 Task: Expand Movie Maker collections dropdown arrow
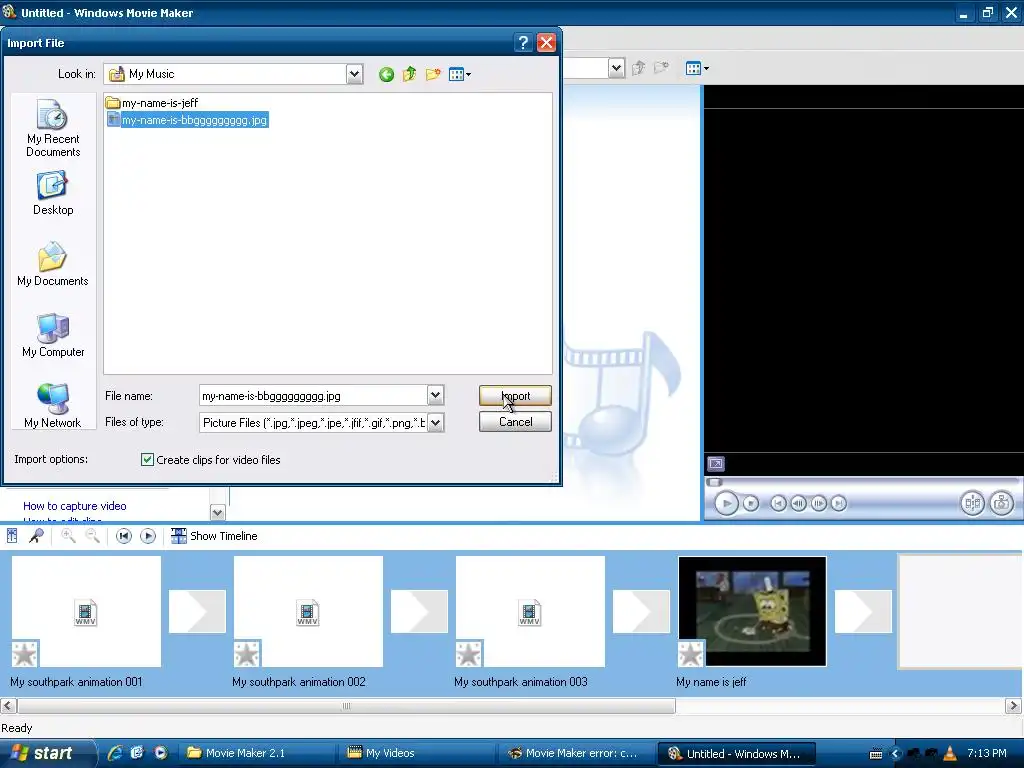[616, 68]
